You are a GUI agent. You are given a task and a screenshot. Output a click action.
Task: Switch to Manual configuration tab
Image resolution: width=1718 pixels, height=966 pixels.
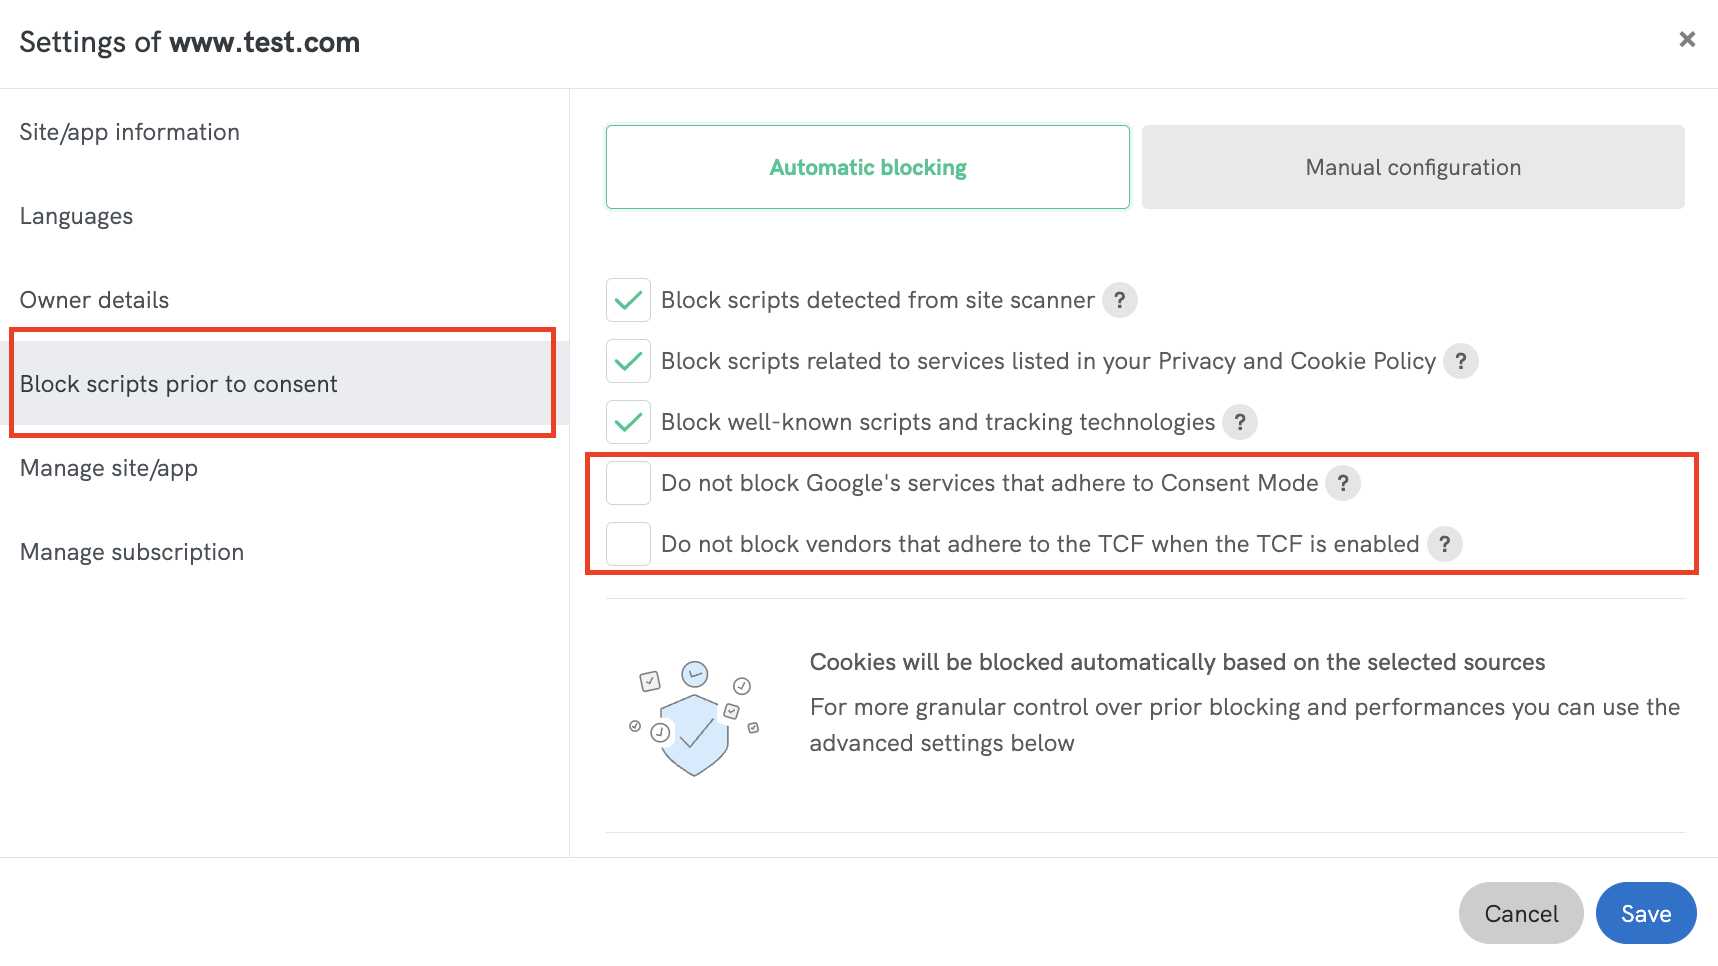coord(1411,167)
